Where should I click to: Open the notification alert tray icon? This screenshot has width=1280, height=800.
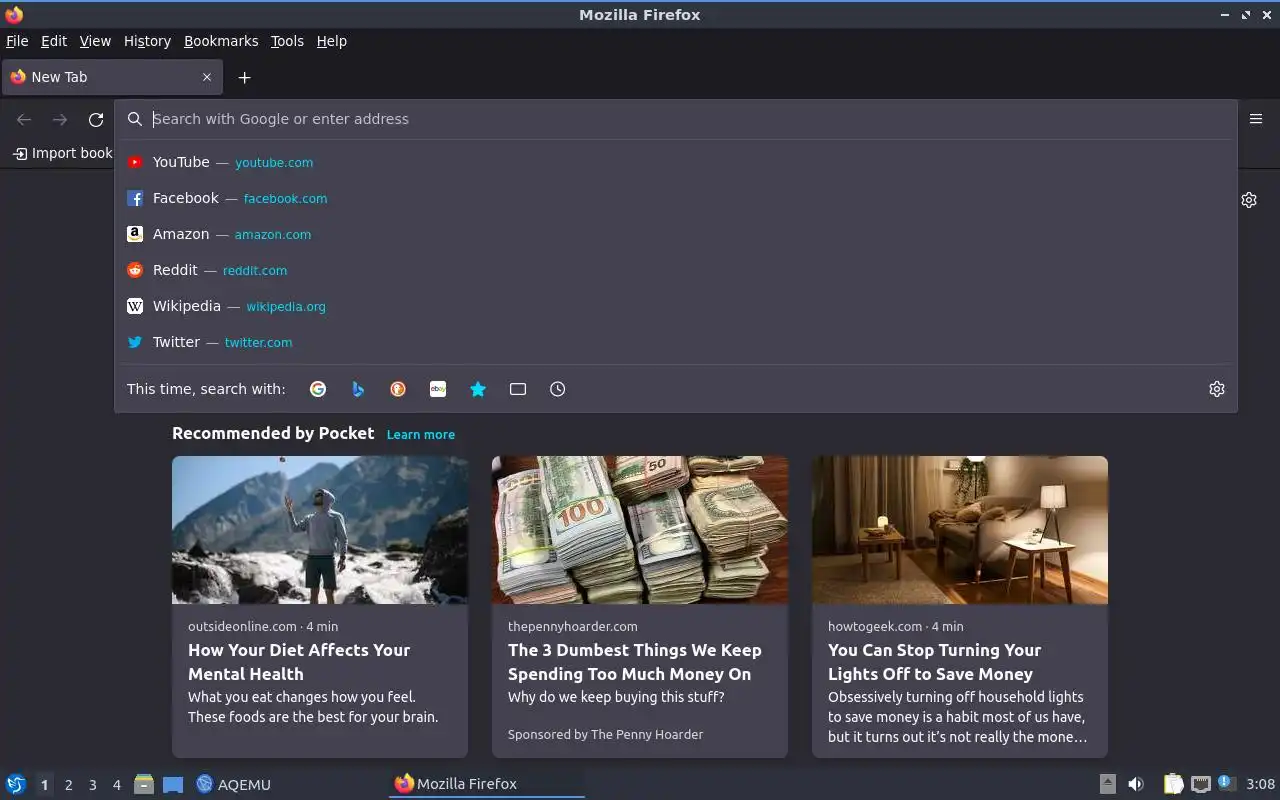(1226, 784)
